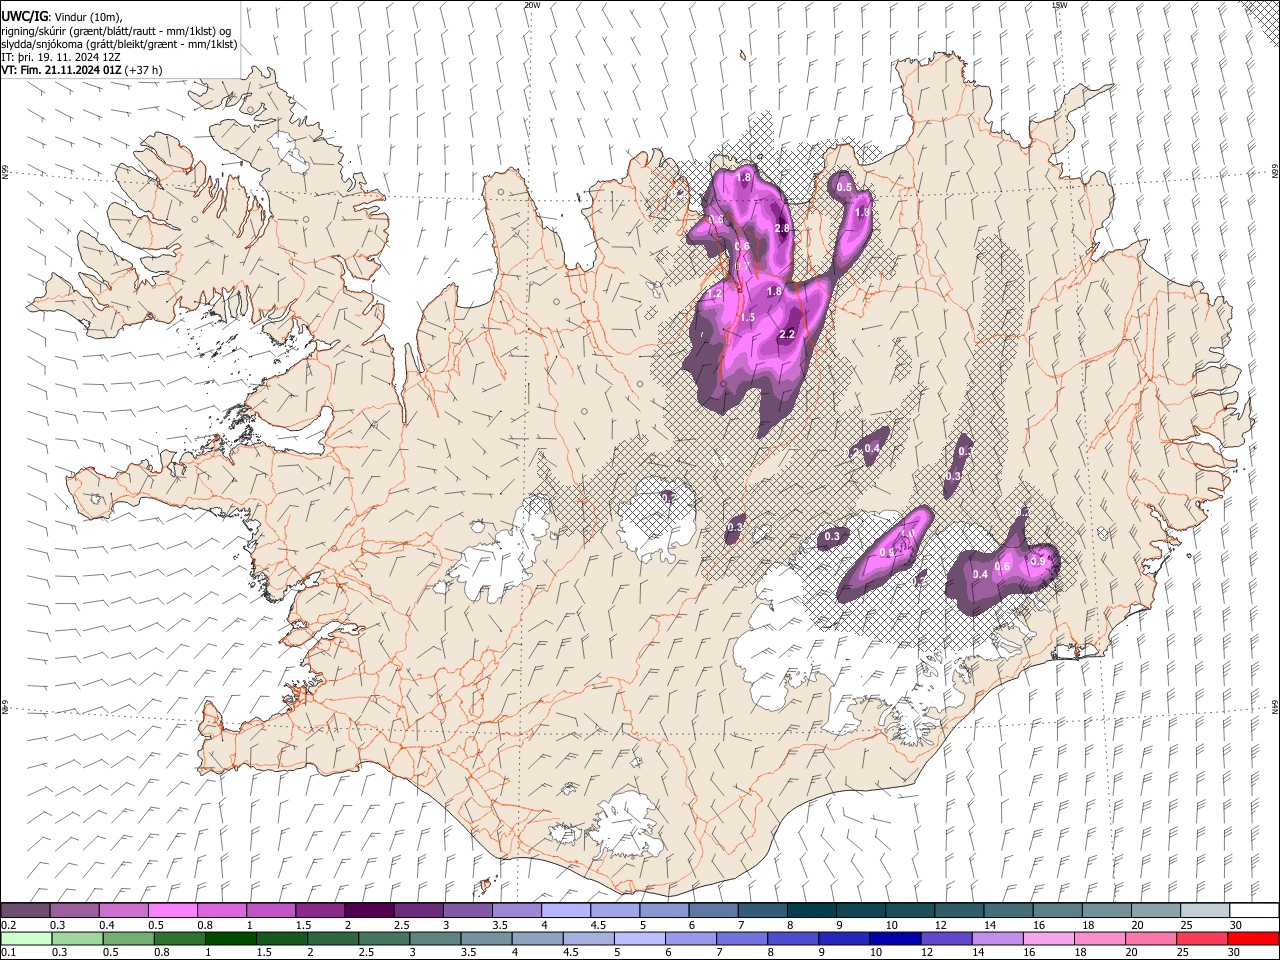Click the '2.5' label under the purple legend row
The height and width of the screenshot is (960, 1280).
point(402,925)
